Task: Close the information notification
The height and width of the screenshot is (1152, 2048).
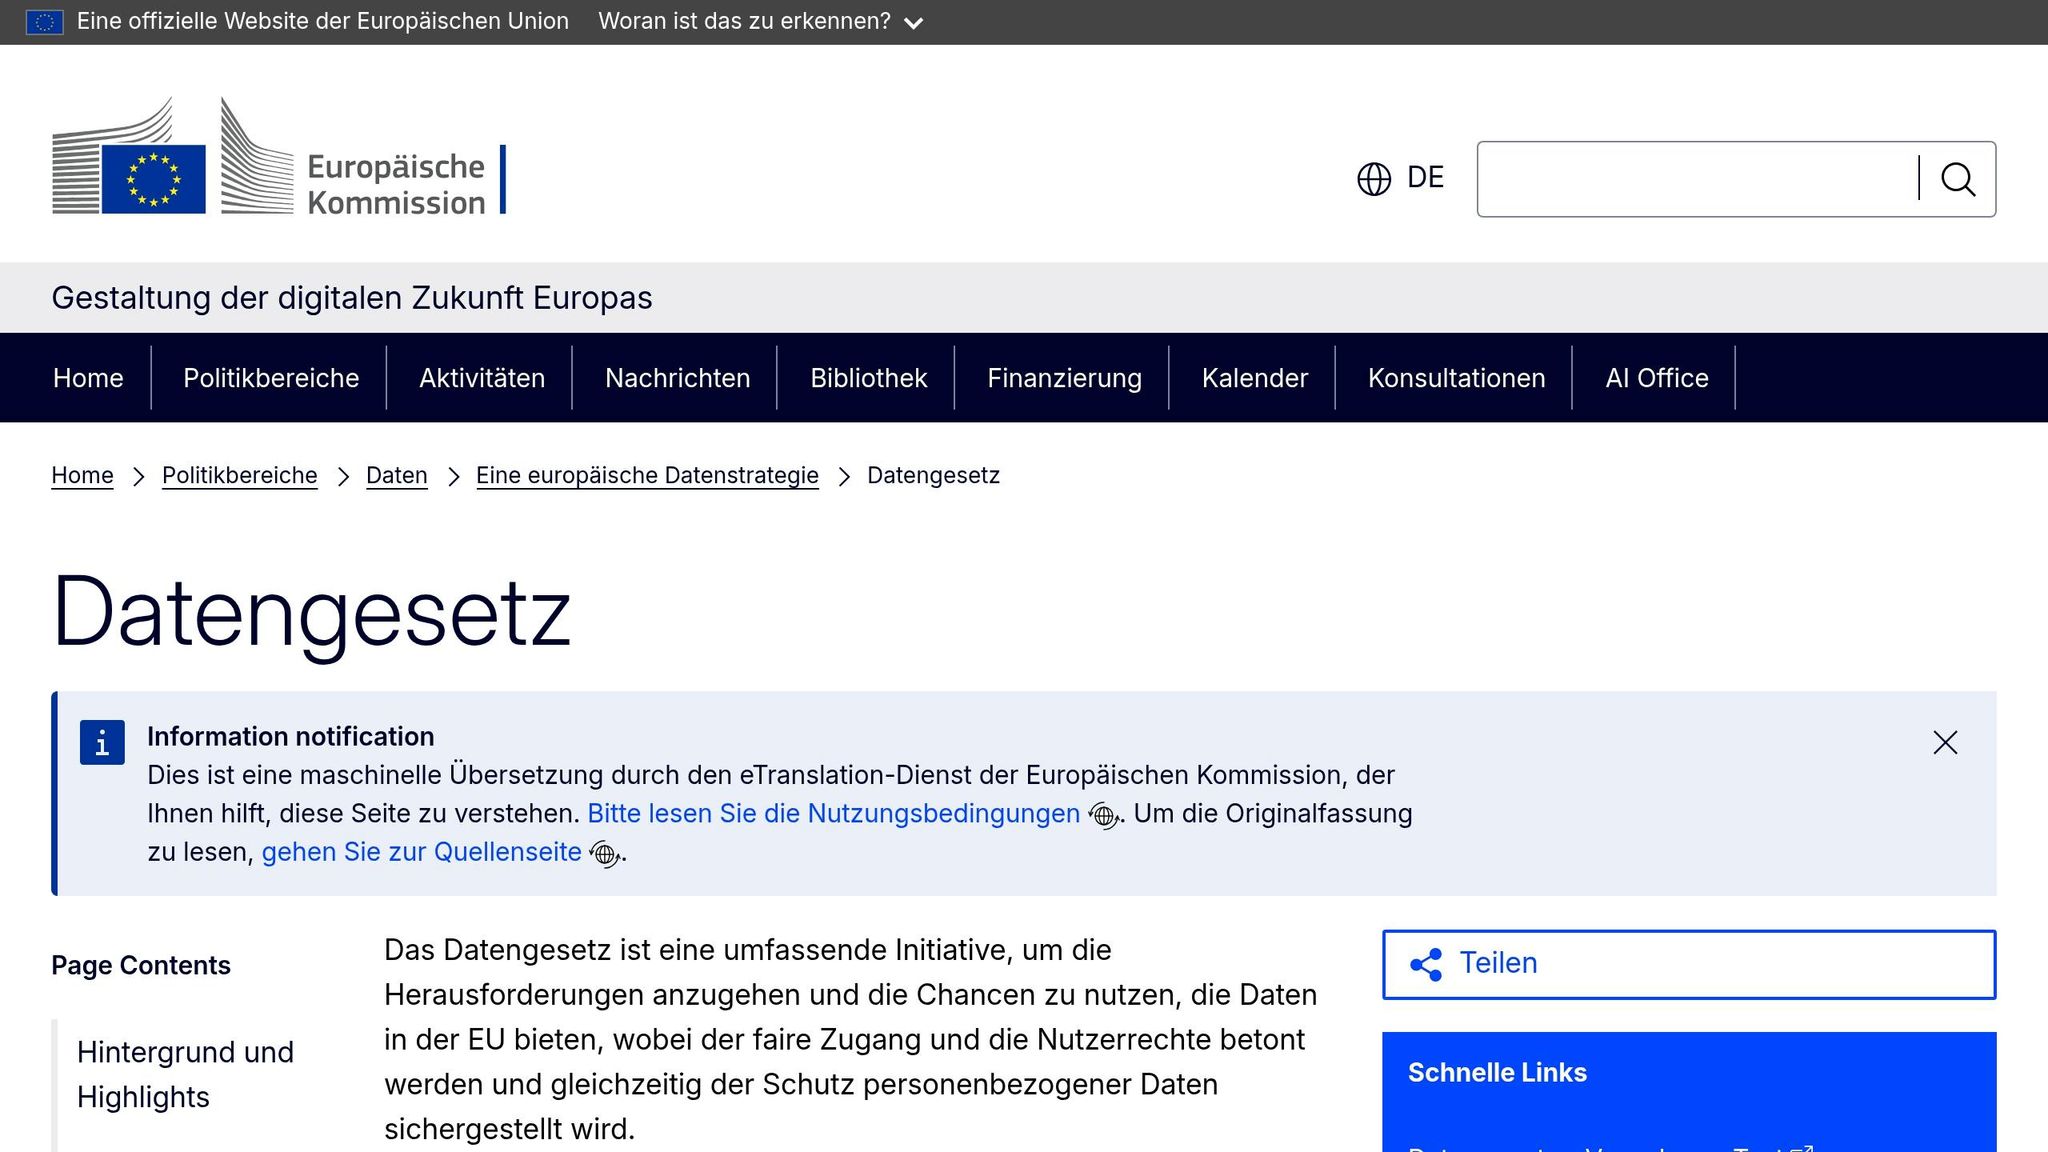Action: point(1945,742)
